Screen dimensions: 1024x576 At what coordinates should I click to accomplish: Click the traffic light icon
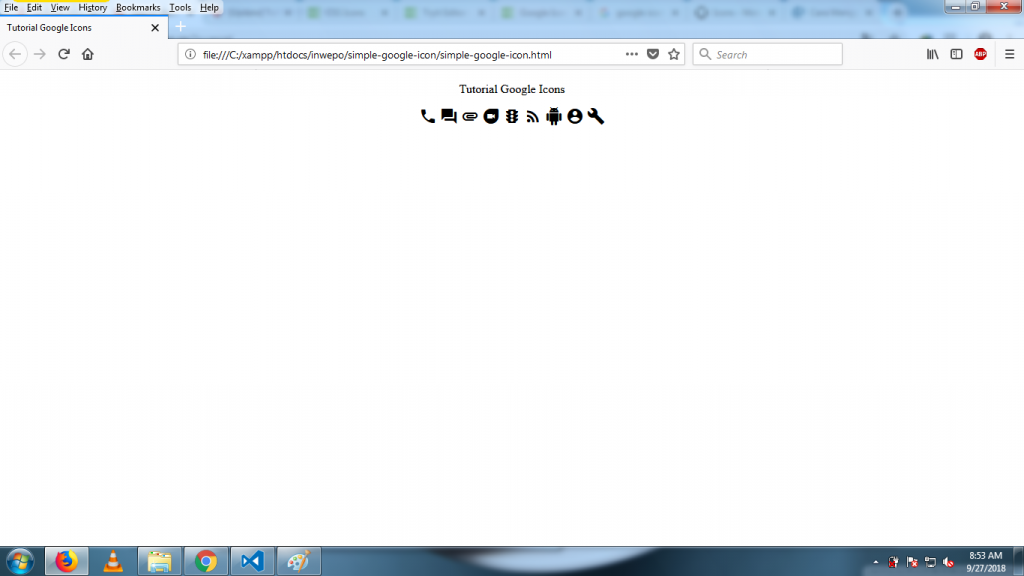[x=512, y=116]
